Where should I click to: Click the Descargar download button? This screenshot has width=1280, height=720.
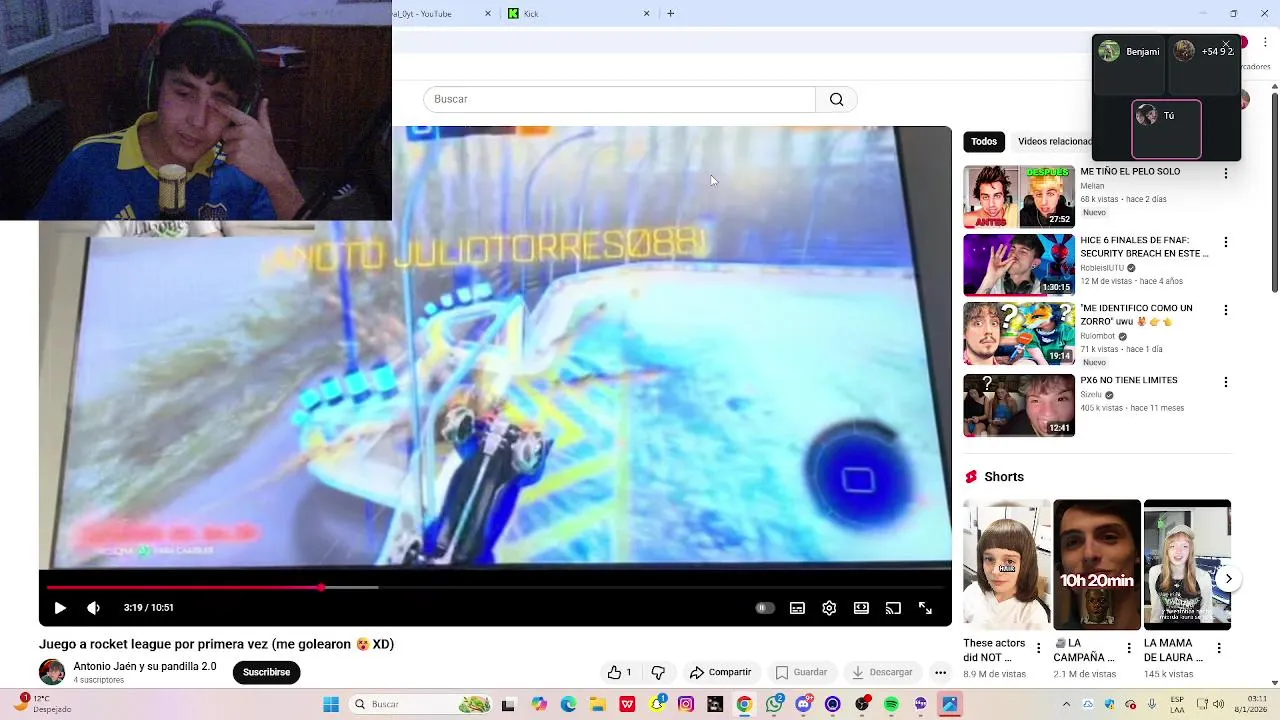click(881, 672)
